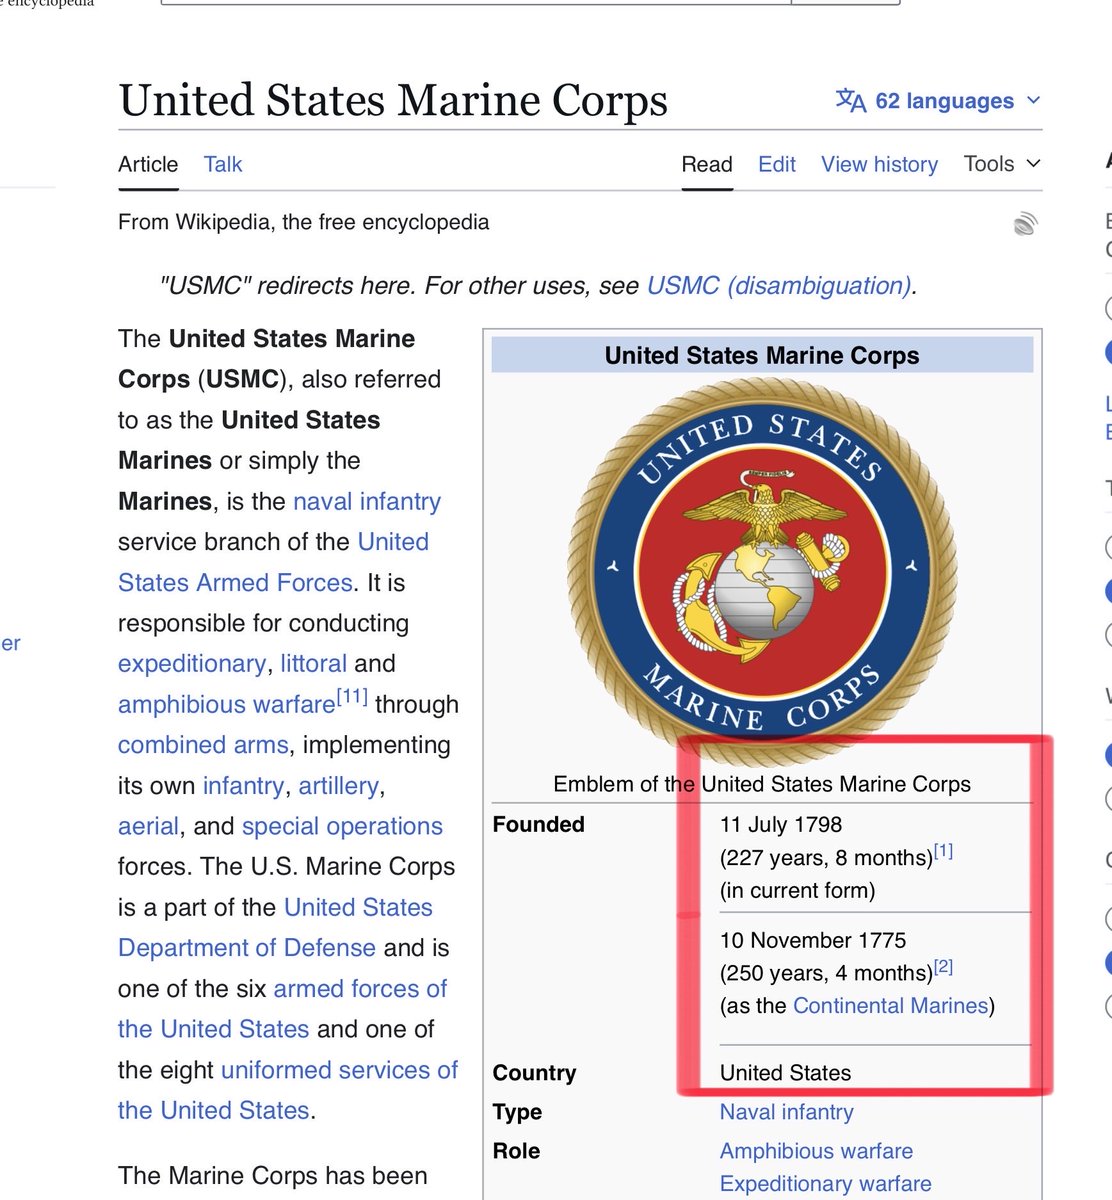Screen dimensions: 1112x1200
Task: Open the expeditionary link
Action: pos(192,664)
